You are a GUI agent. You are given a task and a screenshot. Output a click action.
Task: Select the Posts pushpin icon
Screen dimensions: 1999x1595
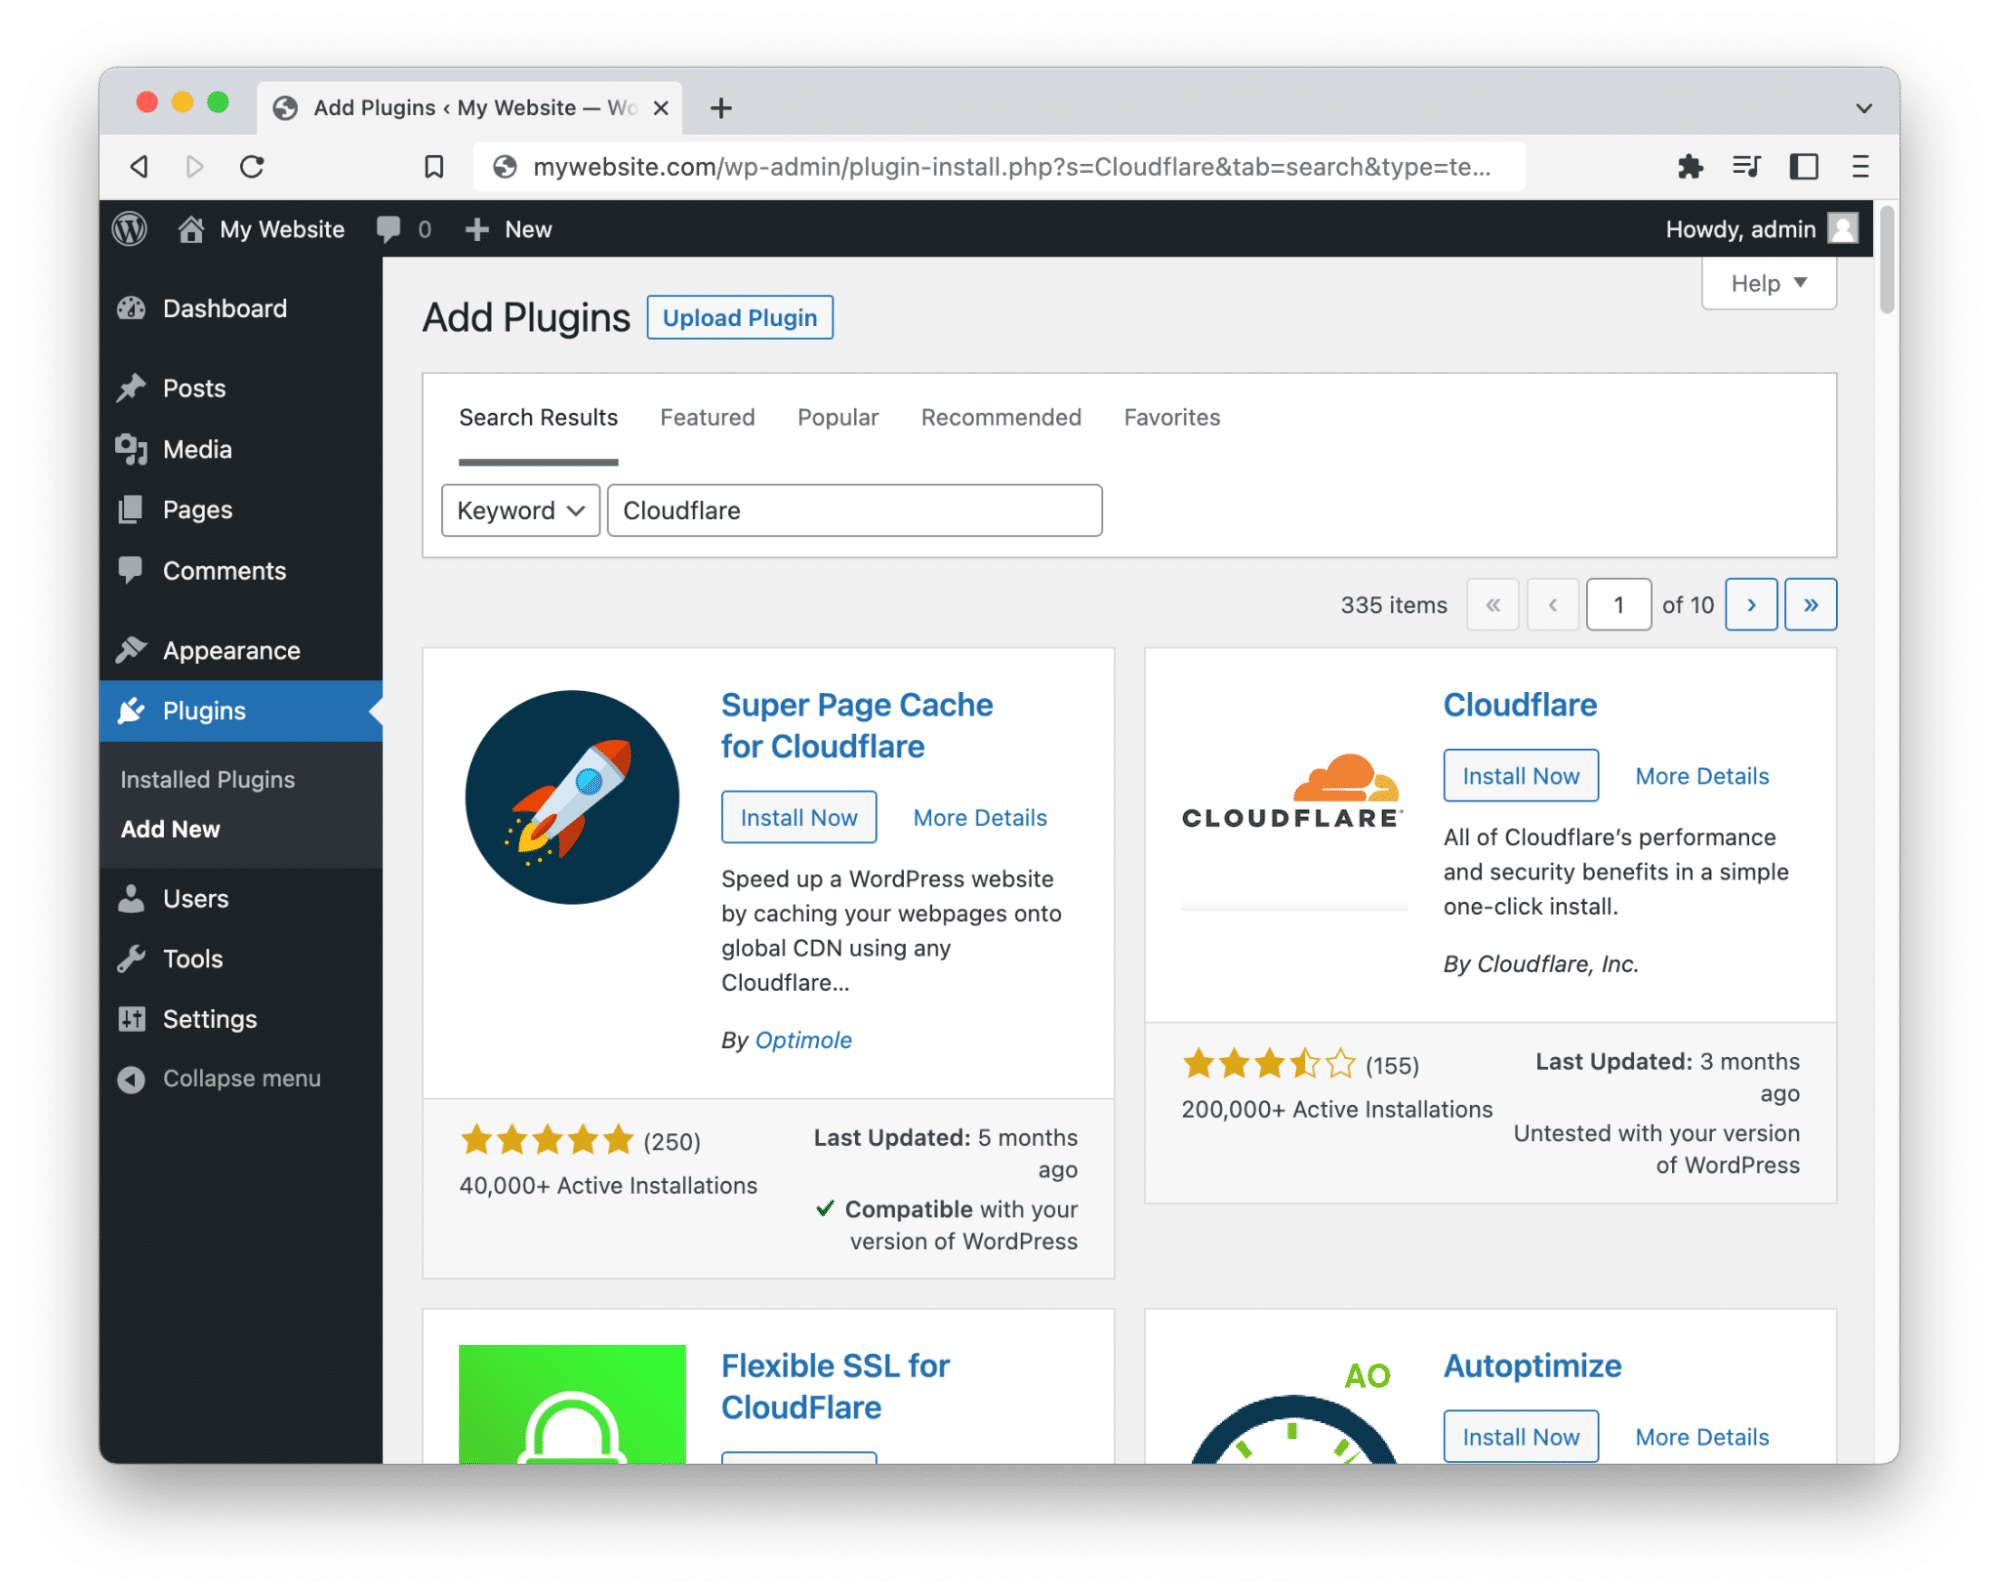click(132, 388)
